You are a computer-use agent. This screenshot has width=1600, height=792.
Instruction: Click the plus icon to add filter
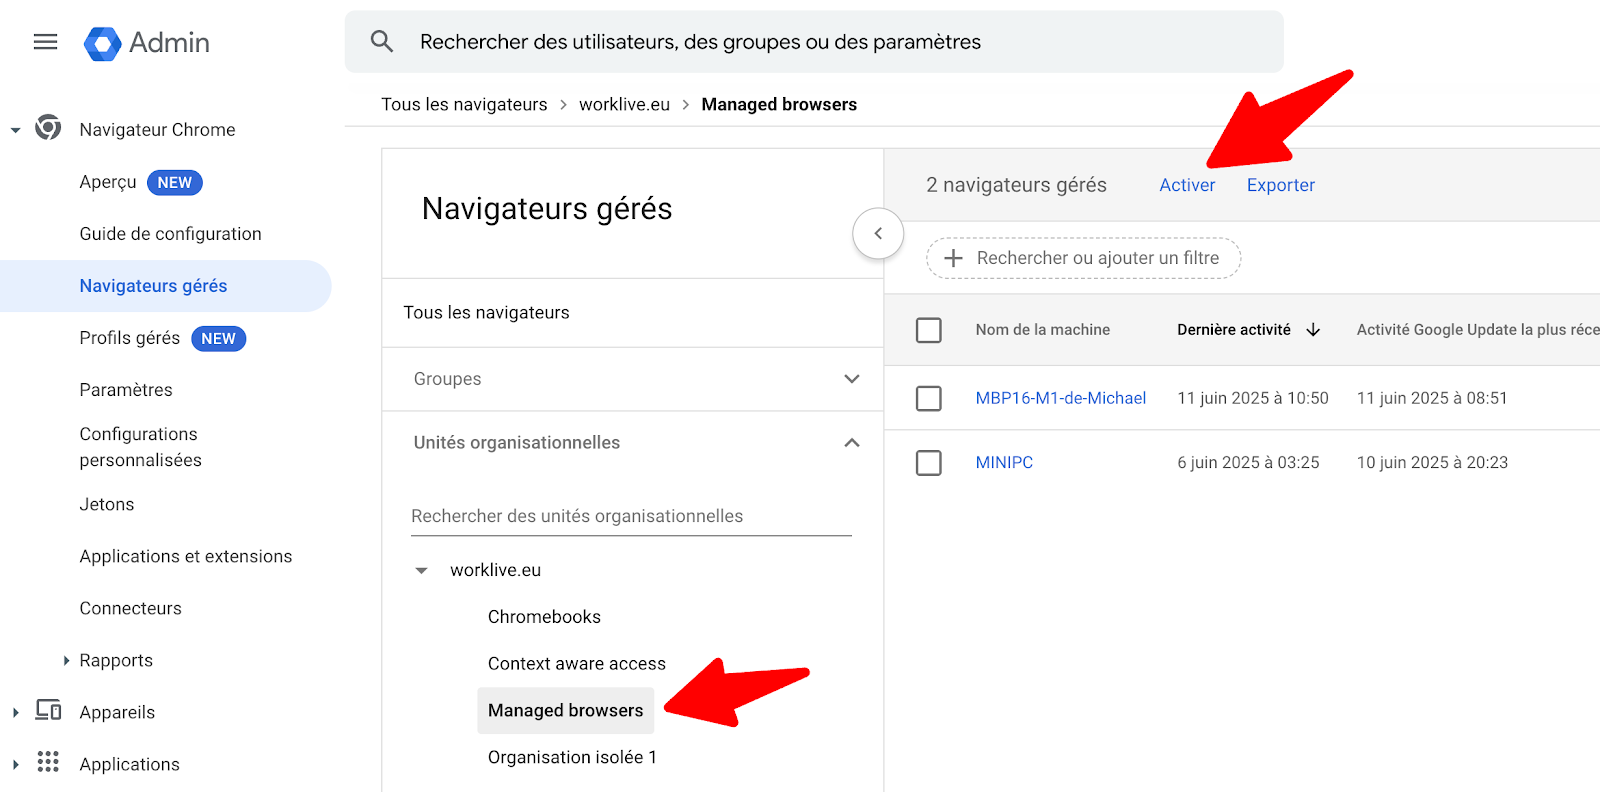(x=954, y=258)
